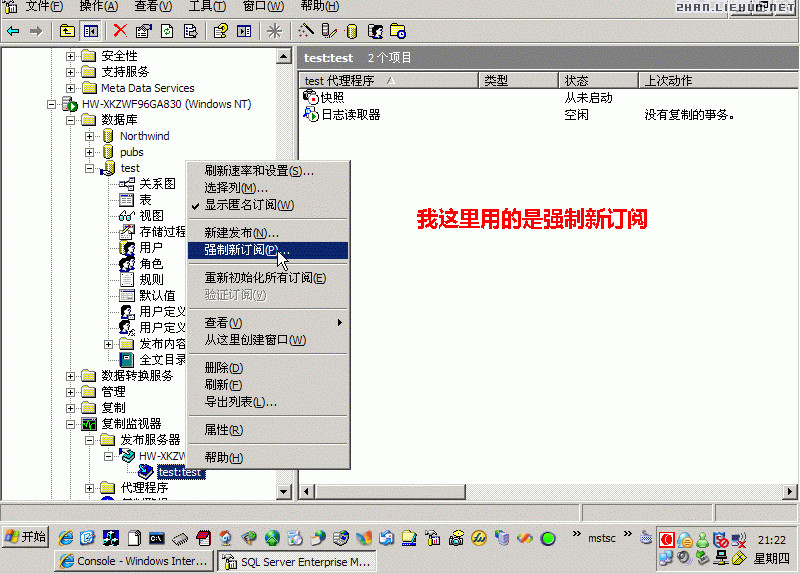This screenshot has width=800, height=574.
Task: Expand the Meta Data Services folder
Action: click(x=70, y=88)
